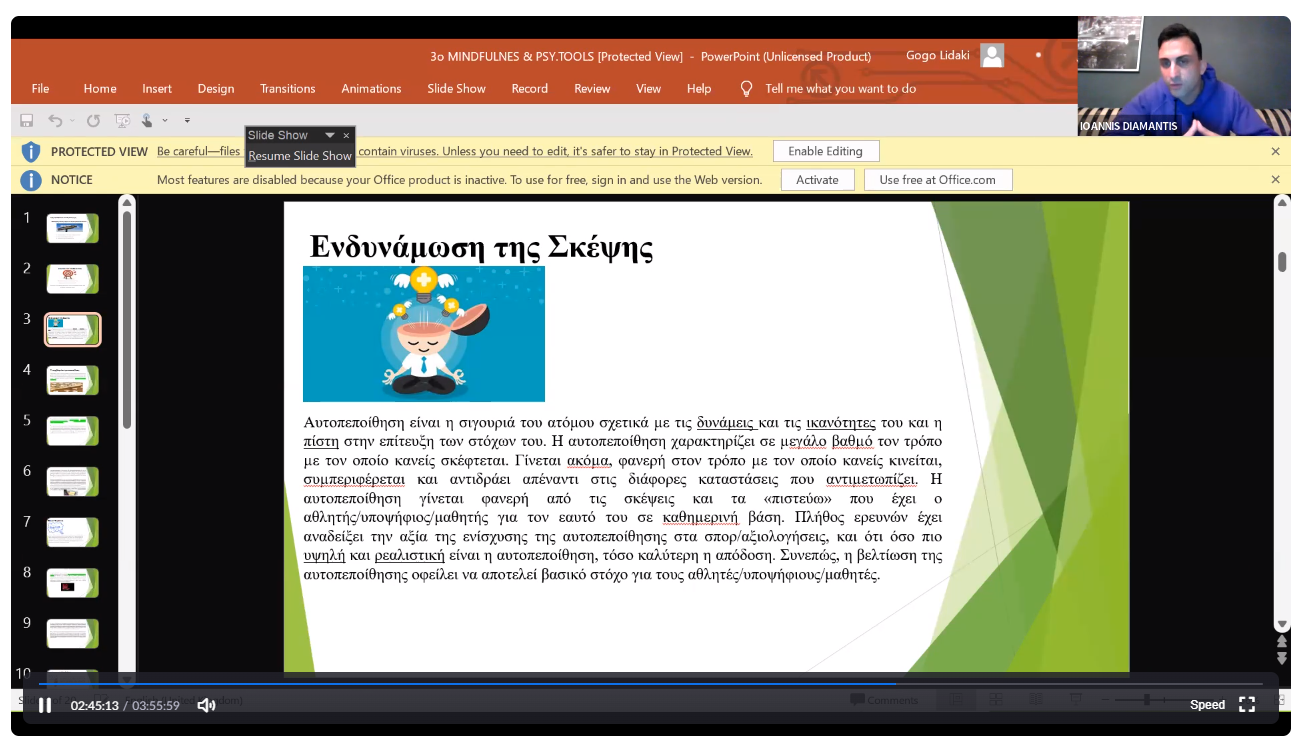Select slide 8 thumbnail
1292x736 pixels.
coord(72,583)
